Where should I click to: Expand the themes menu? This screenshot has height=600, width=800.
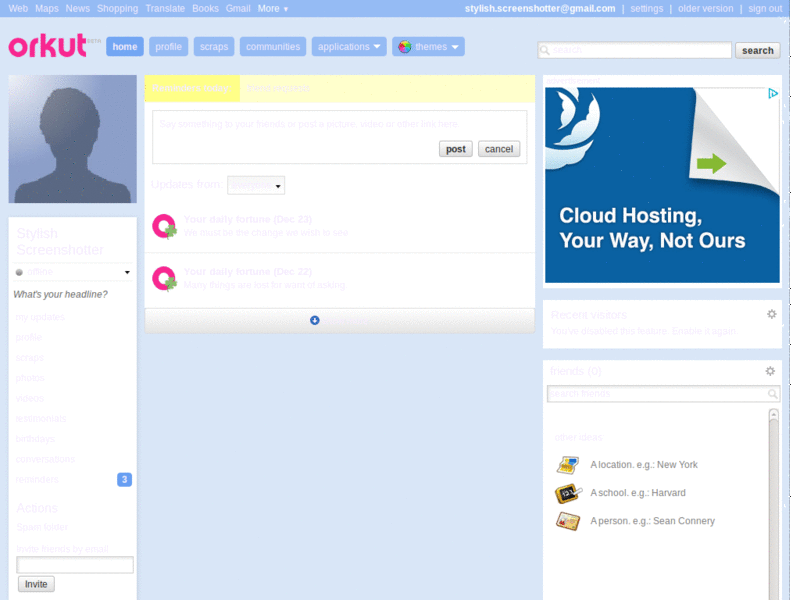coord(428,46)
